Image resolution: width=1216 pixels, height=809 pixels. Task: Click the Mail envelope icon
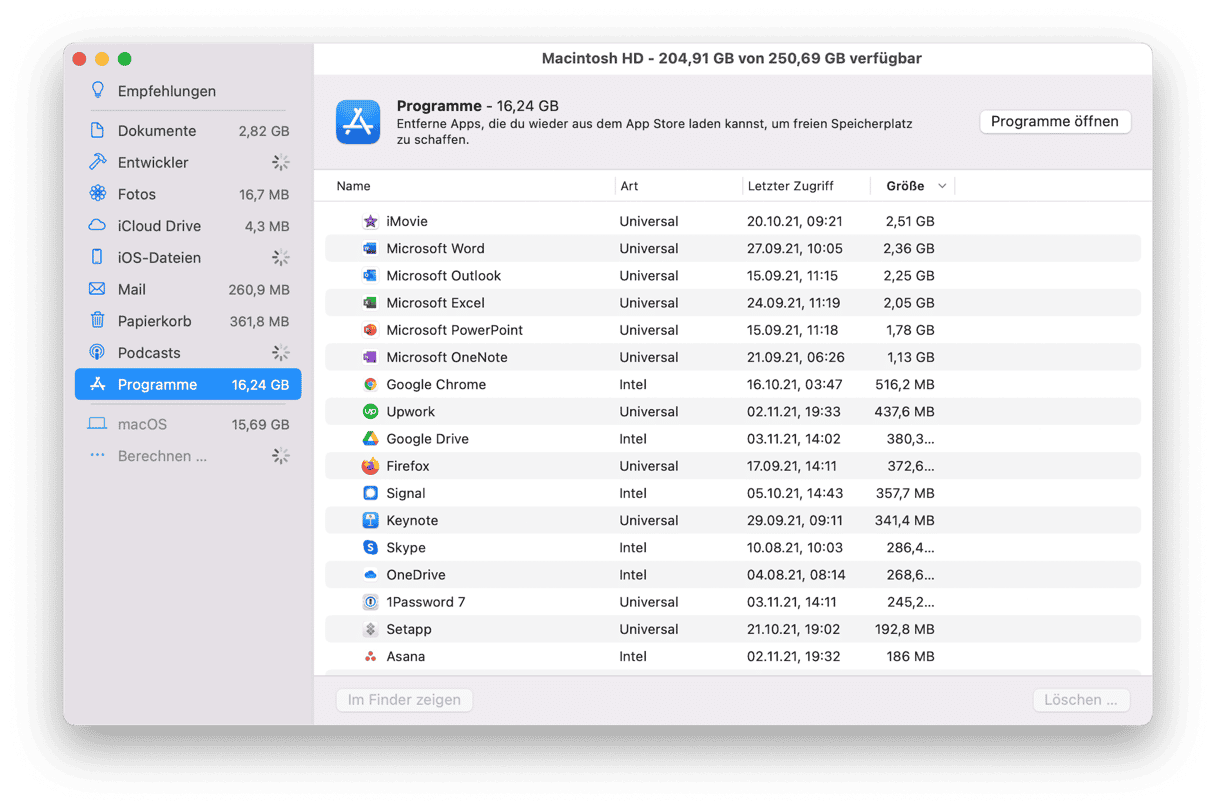pyautogui.click(x=97, y=289)
